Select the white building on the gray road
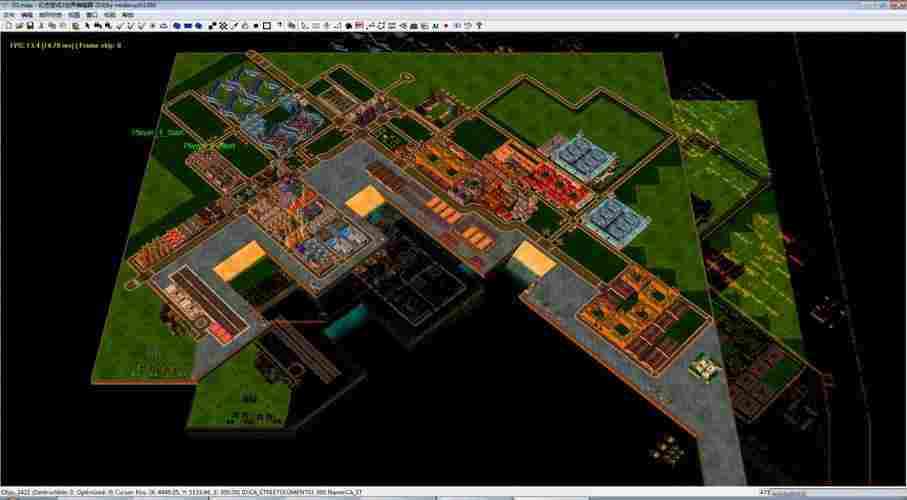Screen dimensions: 907x500 pyautogui.click(x=704, y=368)
